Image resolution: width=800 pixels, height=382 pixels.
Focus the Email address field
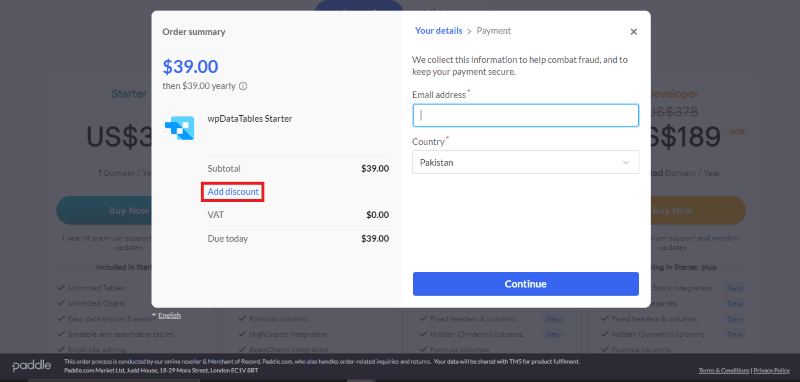pyautogui.click(x=526, y=115)
